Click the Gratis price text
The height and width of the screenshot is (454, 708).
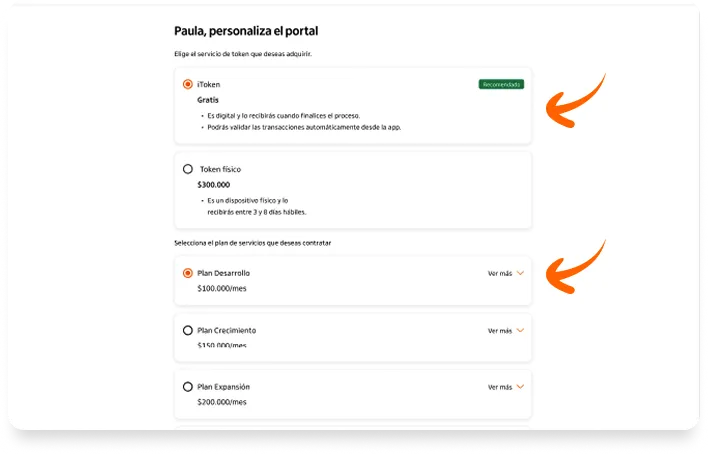pos(208,100)
